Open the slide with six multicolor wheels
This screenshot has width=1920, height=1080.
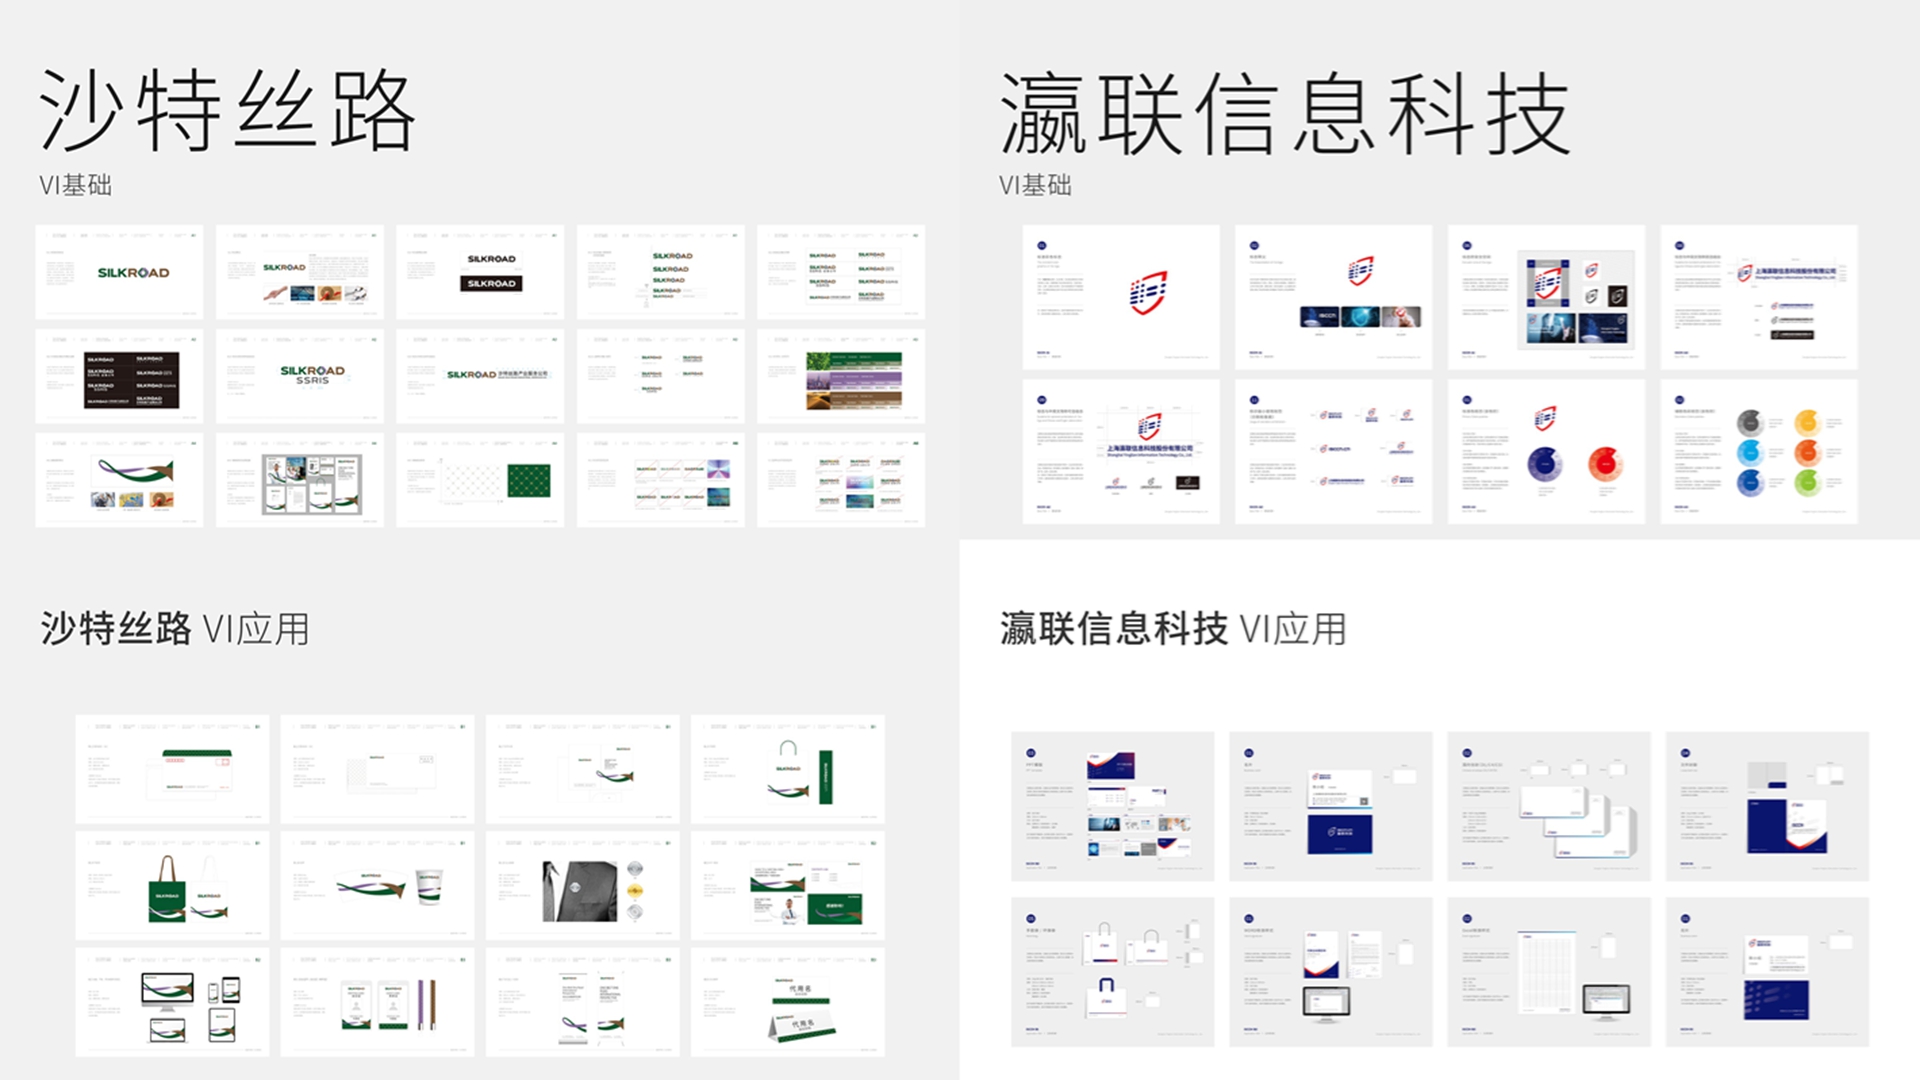pyautogui.click(x=1759, y=452)
